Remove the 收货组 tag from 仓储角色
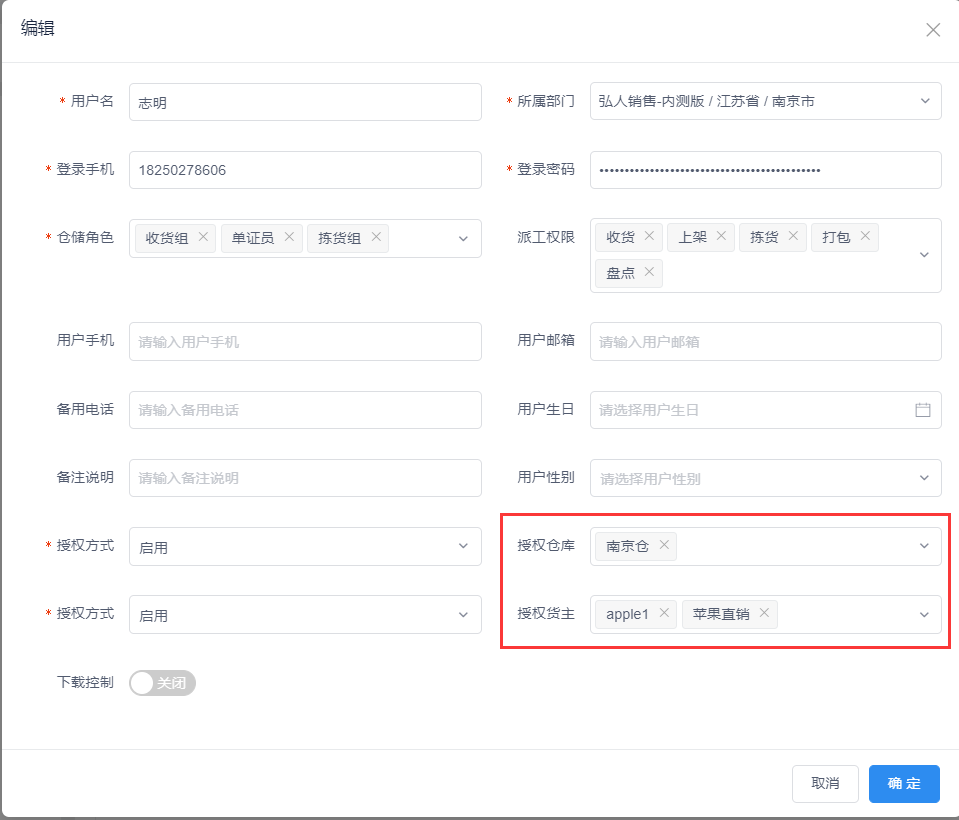 (203, 237)
